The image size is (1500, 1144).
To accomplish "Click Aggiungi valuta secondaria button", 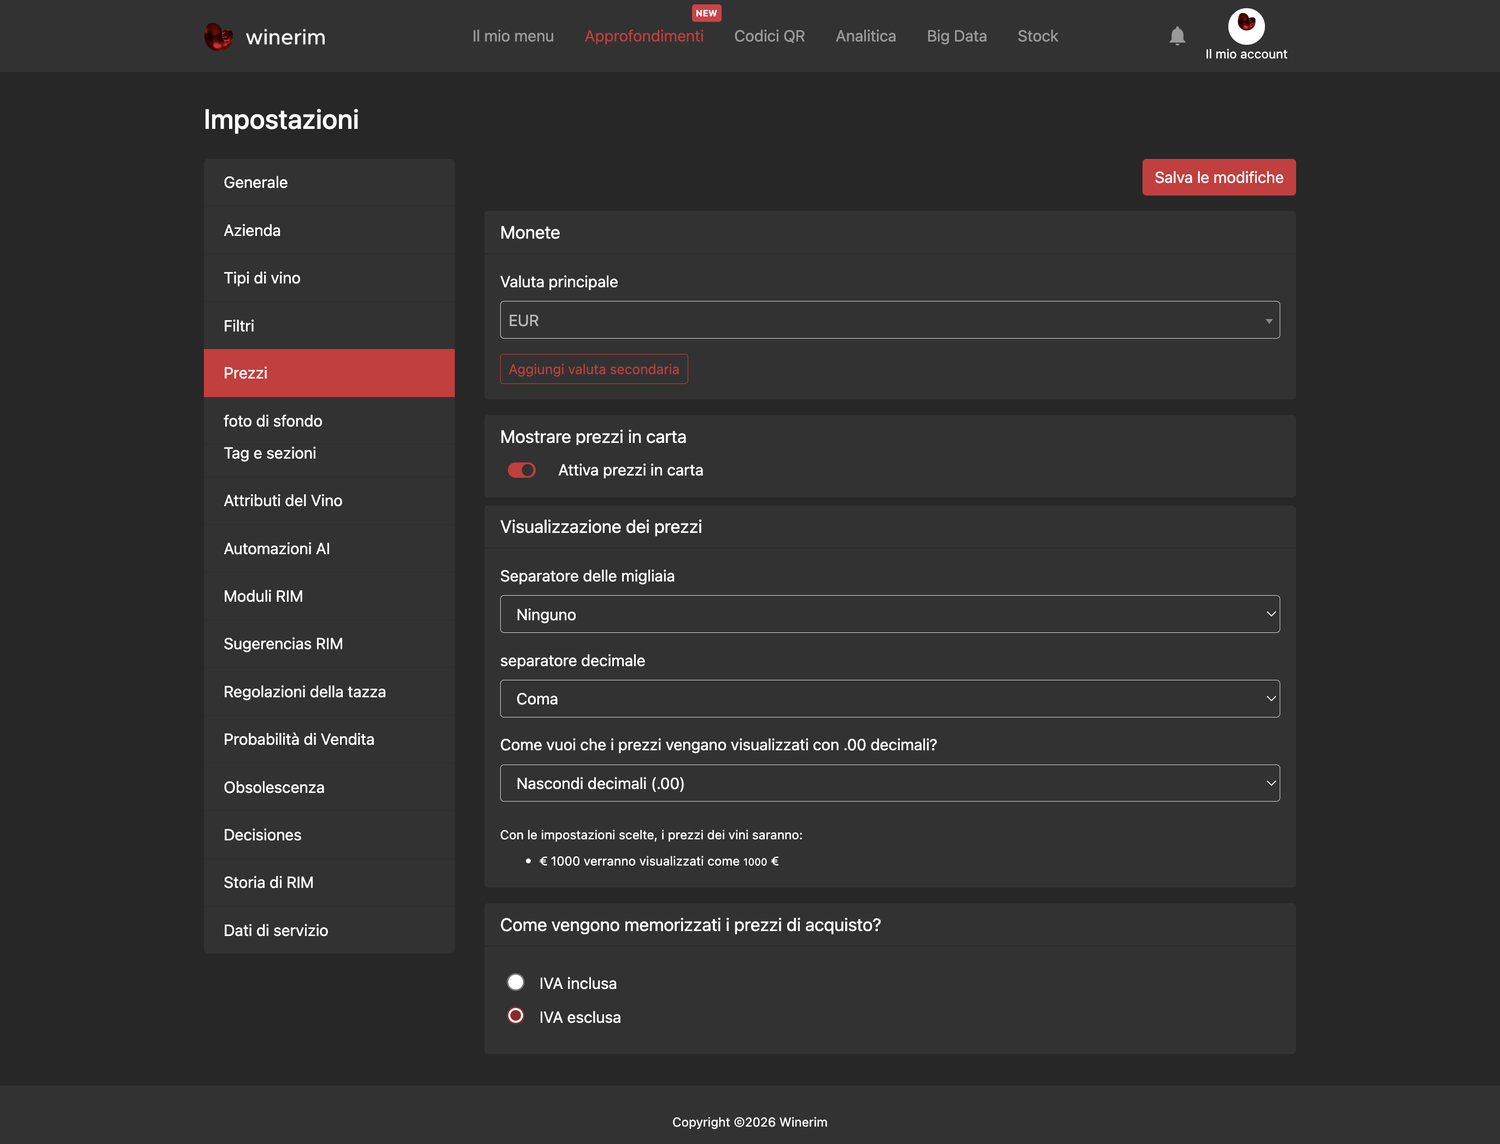I will (x=594, y=369).
